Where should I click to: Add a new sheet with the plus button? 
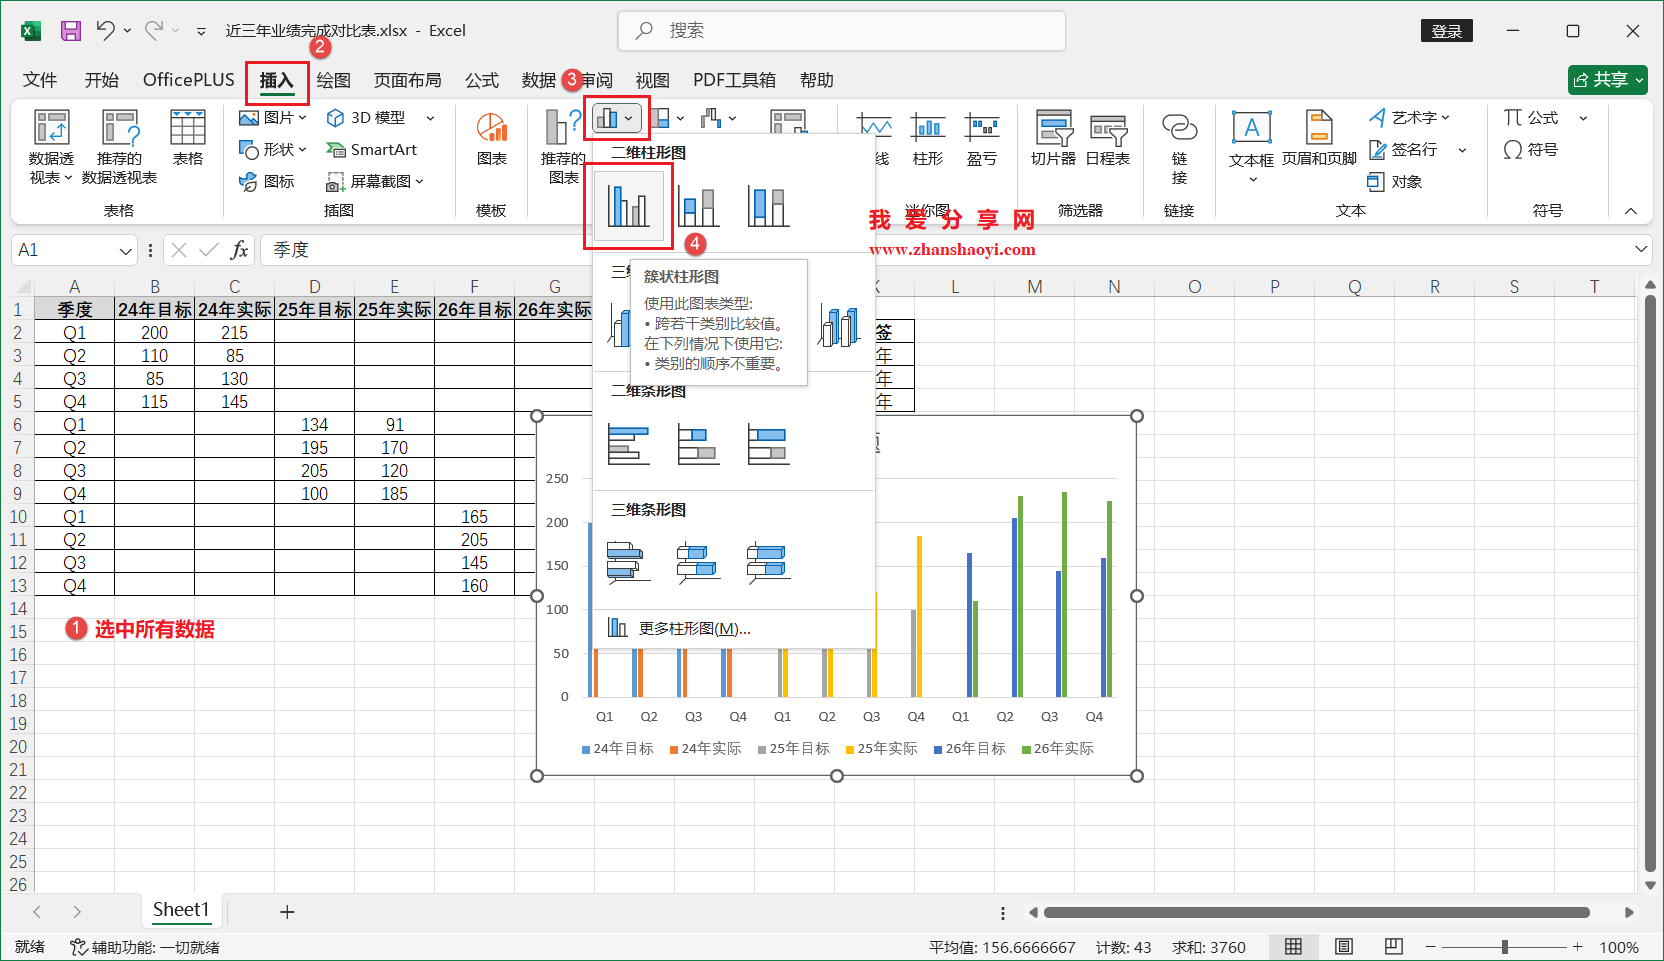[287, 911]
